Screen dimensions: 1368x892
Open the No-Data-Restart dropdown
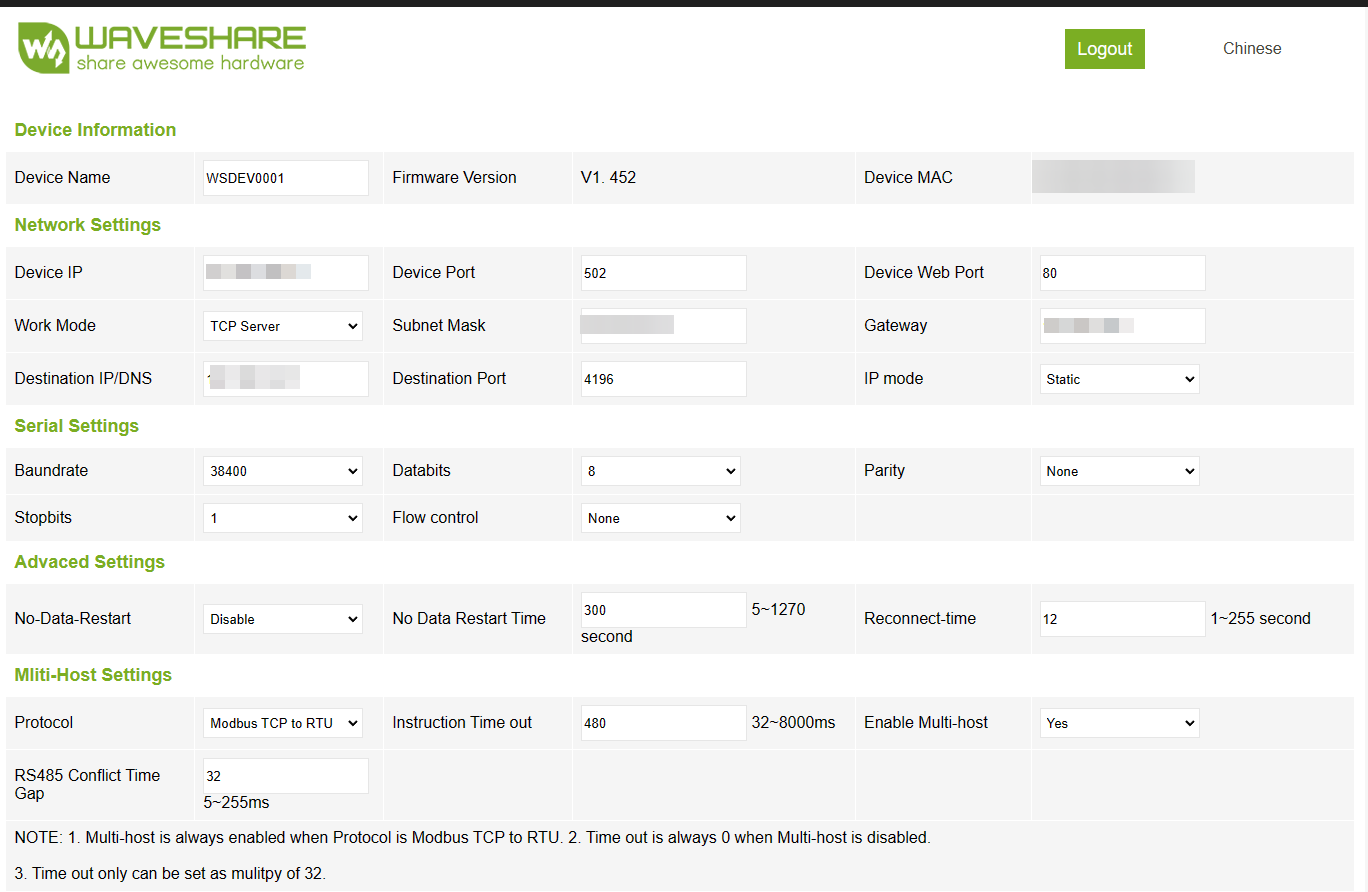284,619
